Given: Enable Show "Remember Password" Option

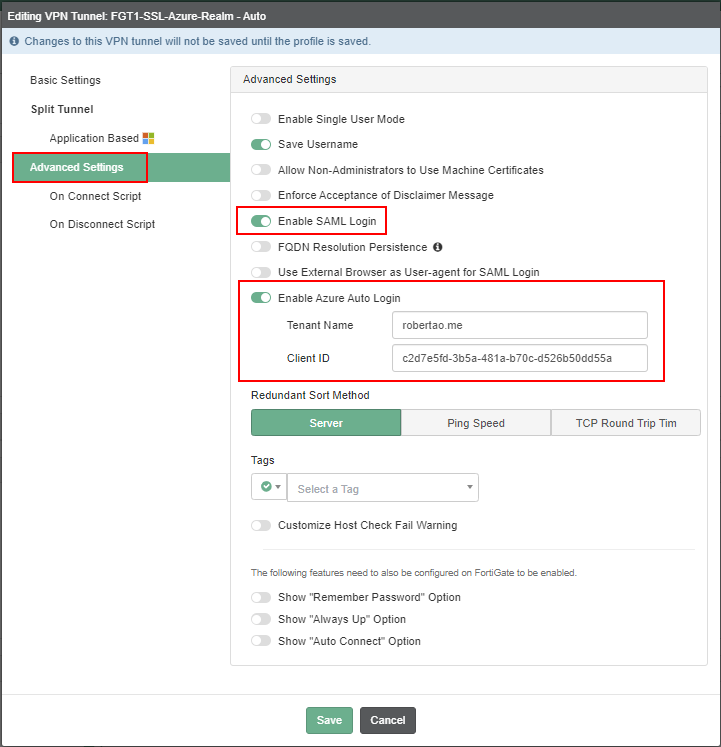Looking at the screenshot, I should point(261,597).
